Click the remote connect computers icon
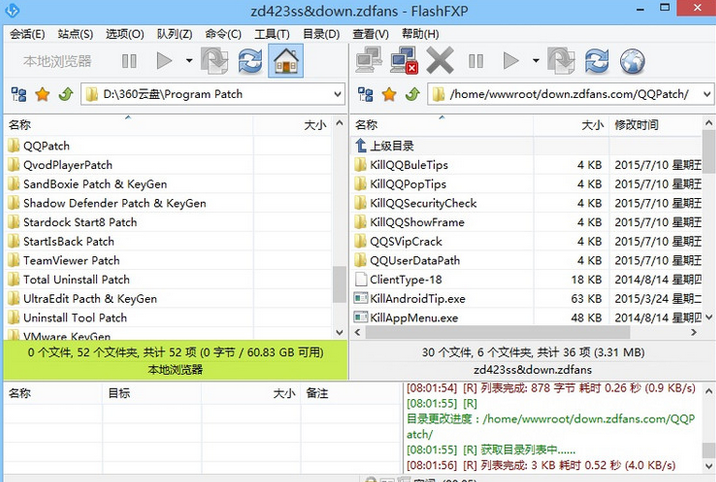 point(369,61)
